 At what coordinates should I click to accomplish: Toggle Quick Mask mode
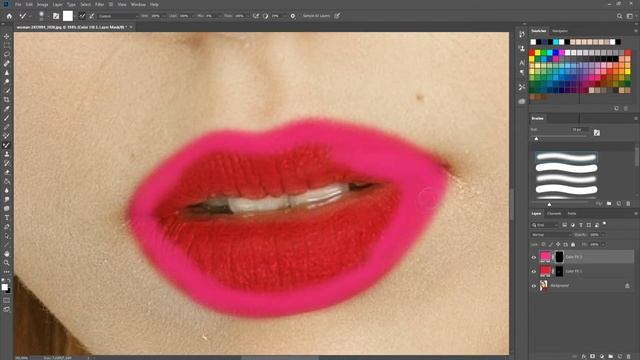[x=7, y=300]
